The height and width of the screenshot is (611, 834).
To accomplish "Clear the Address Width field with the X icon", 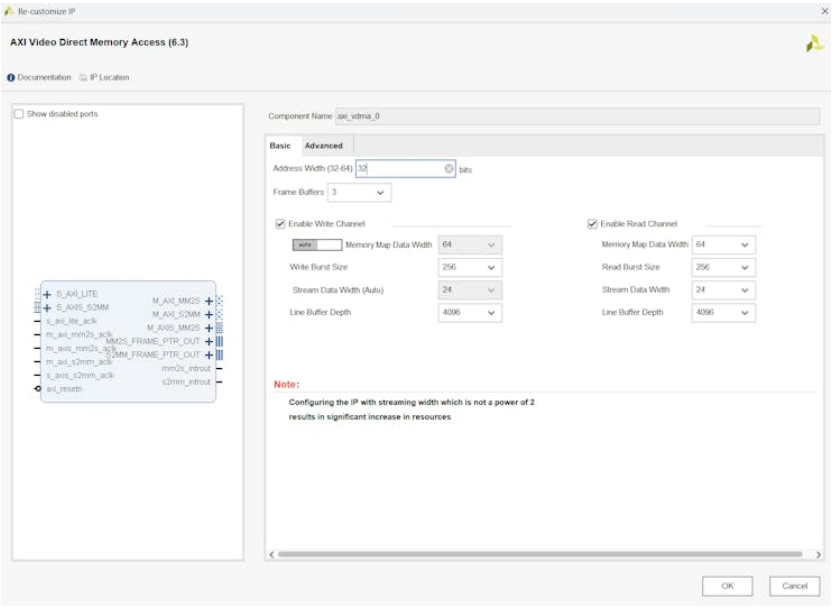I will tap(449, 169).
